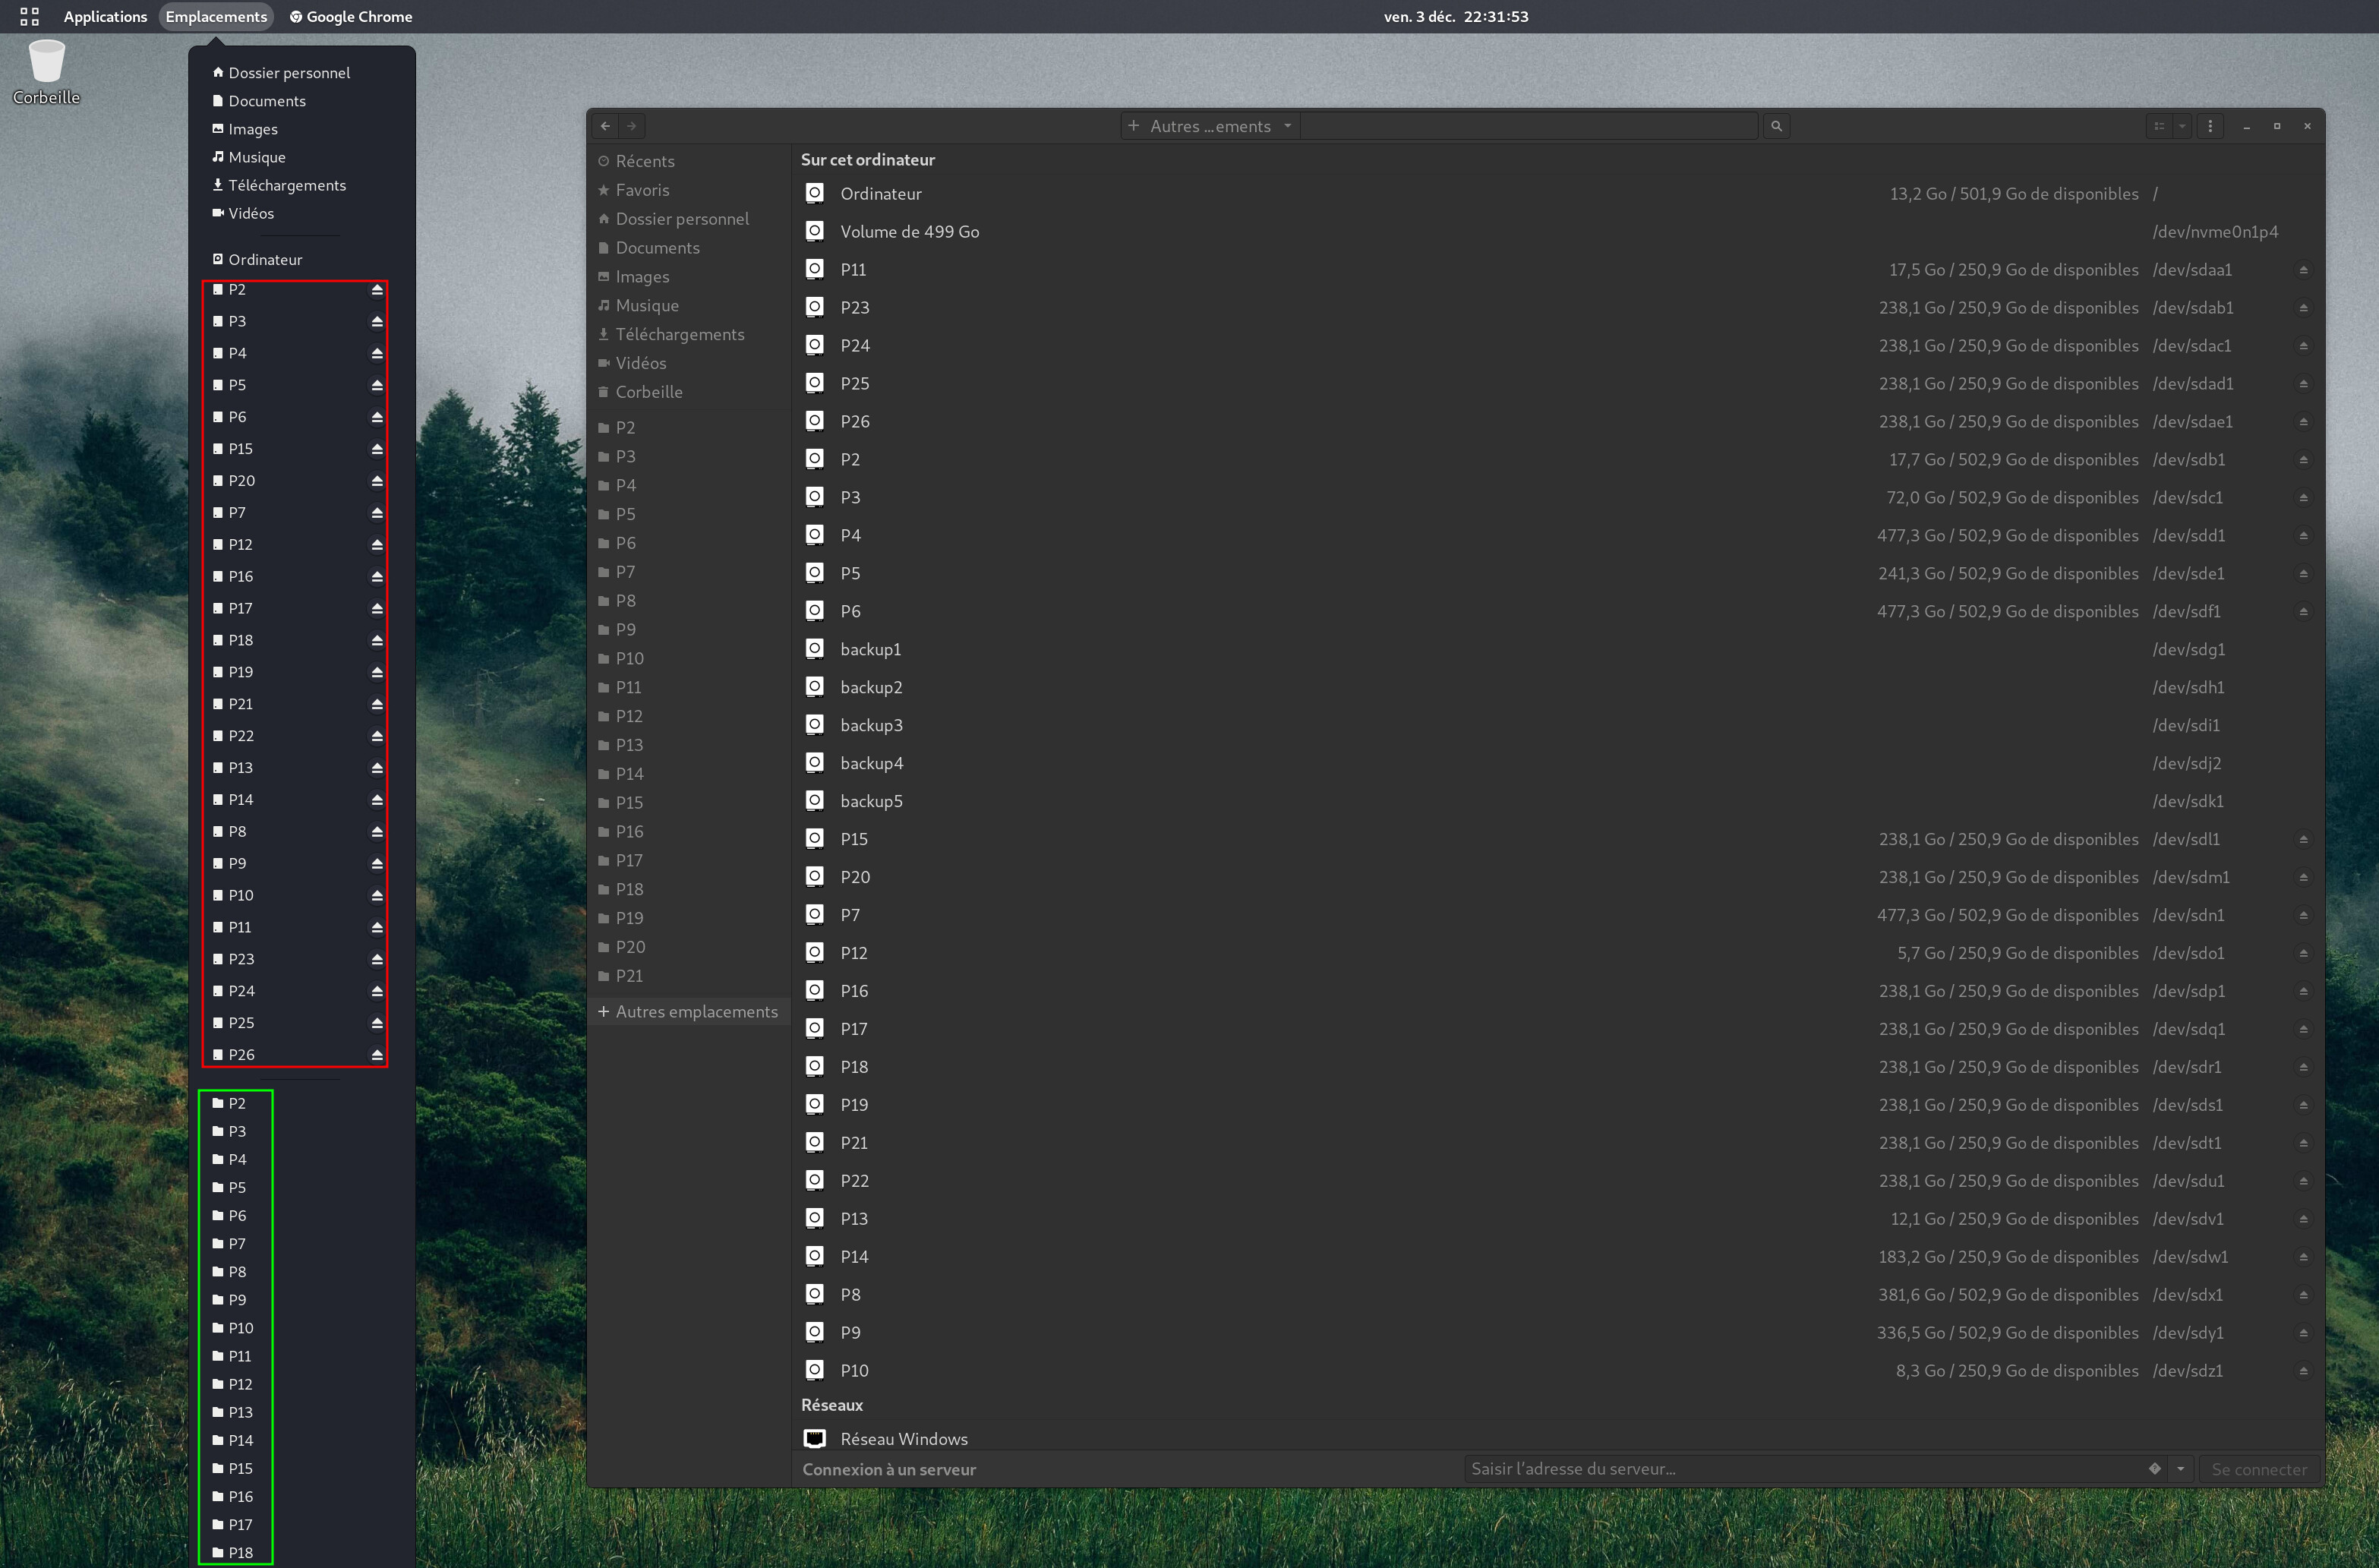Click the back arrow in file manager
The width and height of the screenshot is (2379, 1568).
[605, 126]
